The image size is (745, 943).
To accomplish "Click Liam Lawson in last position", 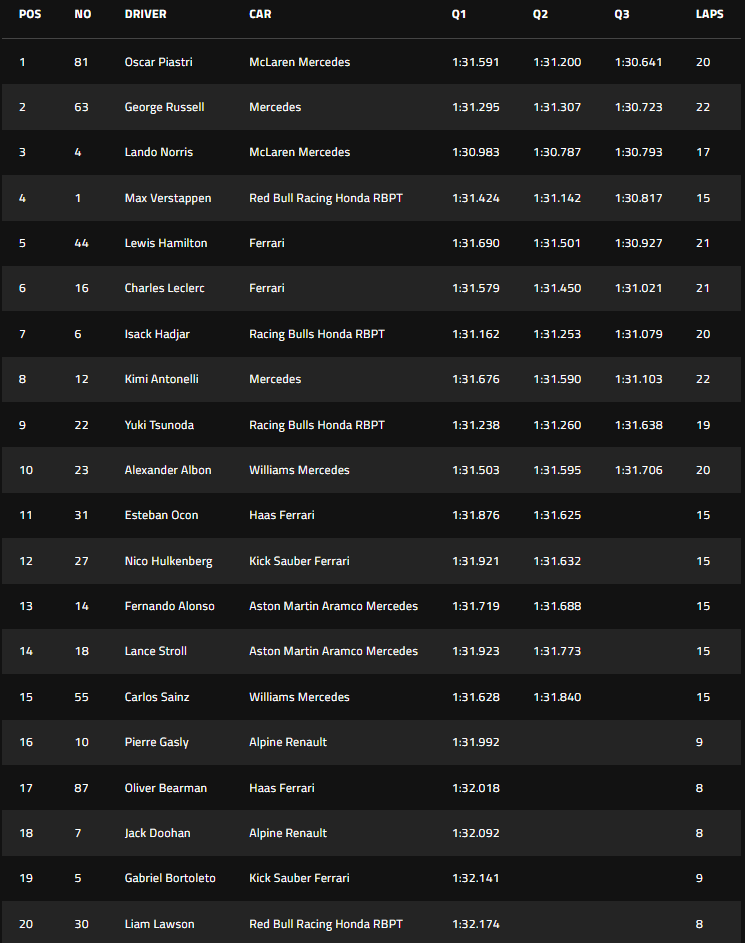I will point(159,924).
